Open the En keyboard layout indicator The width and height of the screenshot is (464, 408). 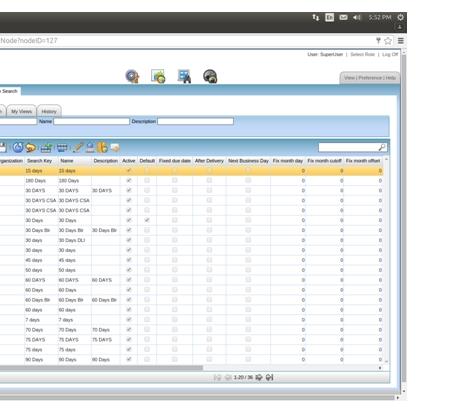coord(329,17)
